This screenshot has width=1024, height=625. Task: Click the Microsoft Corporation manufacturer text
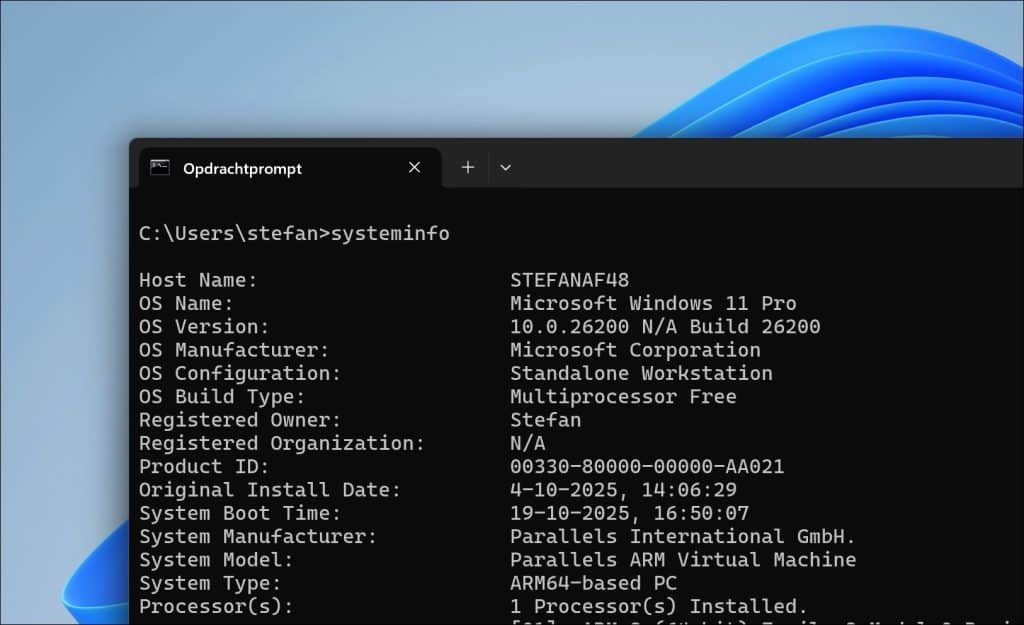pyautogui.click(x=635, y=350)
